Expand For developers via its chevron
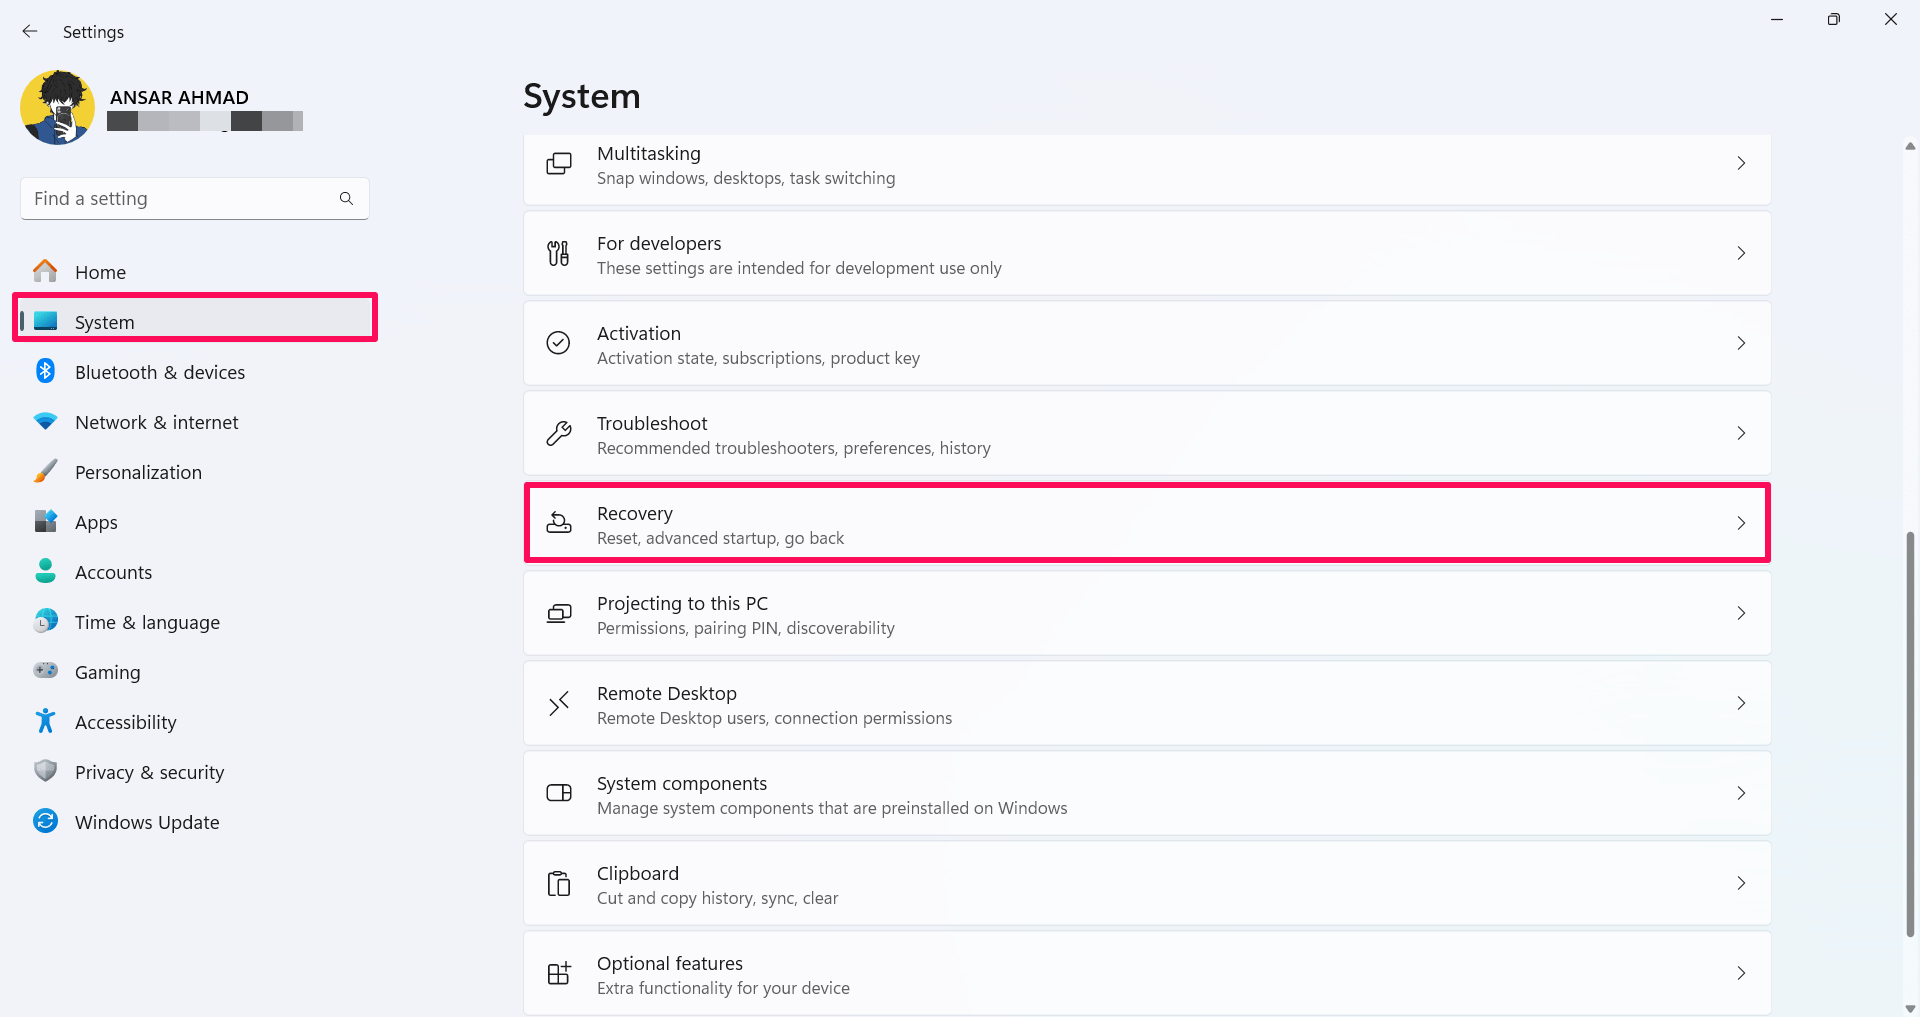Image resolution: width=1920 pixels, height=1017 pixels. pos(1741,253)
